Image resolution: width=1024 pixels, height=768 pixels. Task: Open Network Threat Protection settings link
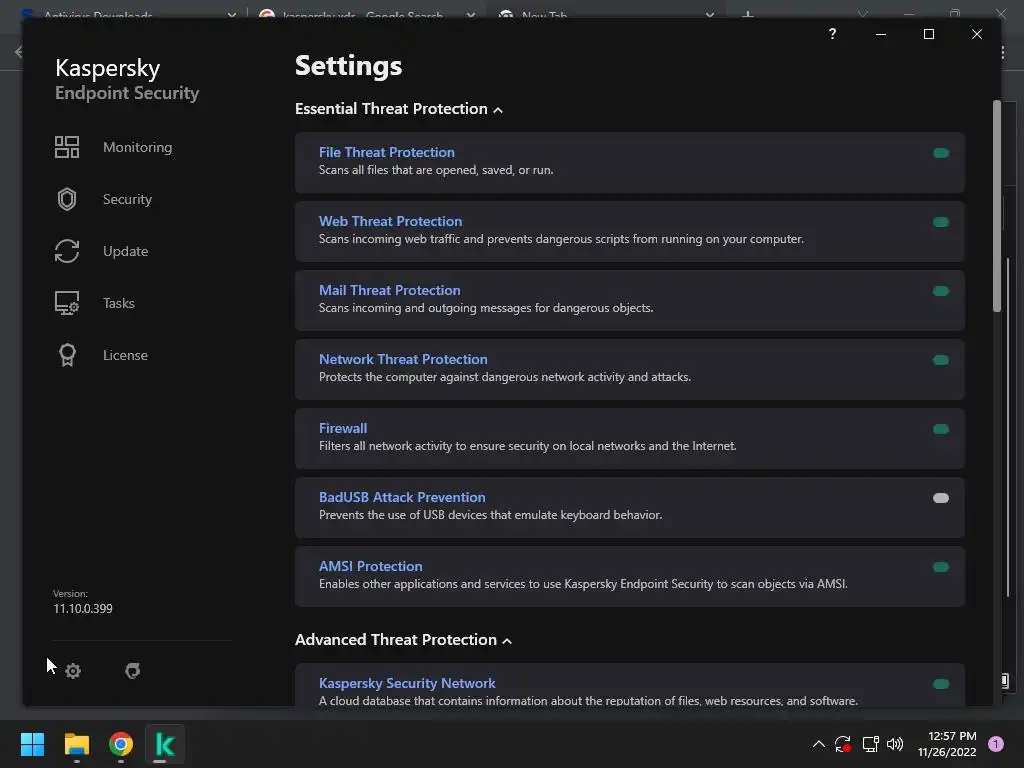pos(403,359)
